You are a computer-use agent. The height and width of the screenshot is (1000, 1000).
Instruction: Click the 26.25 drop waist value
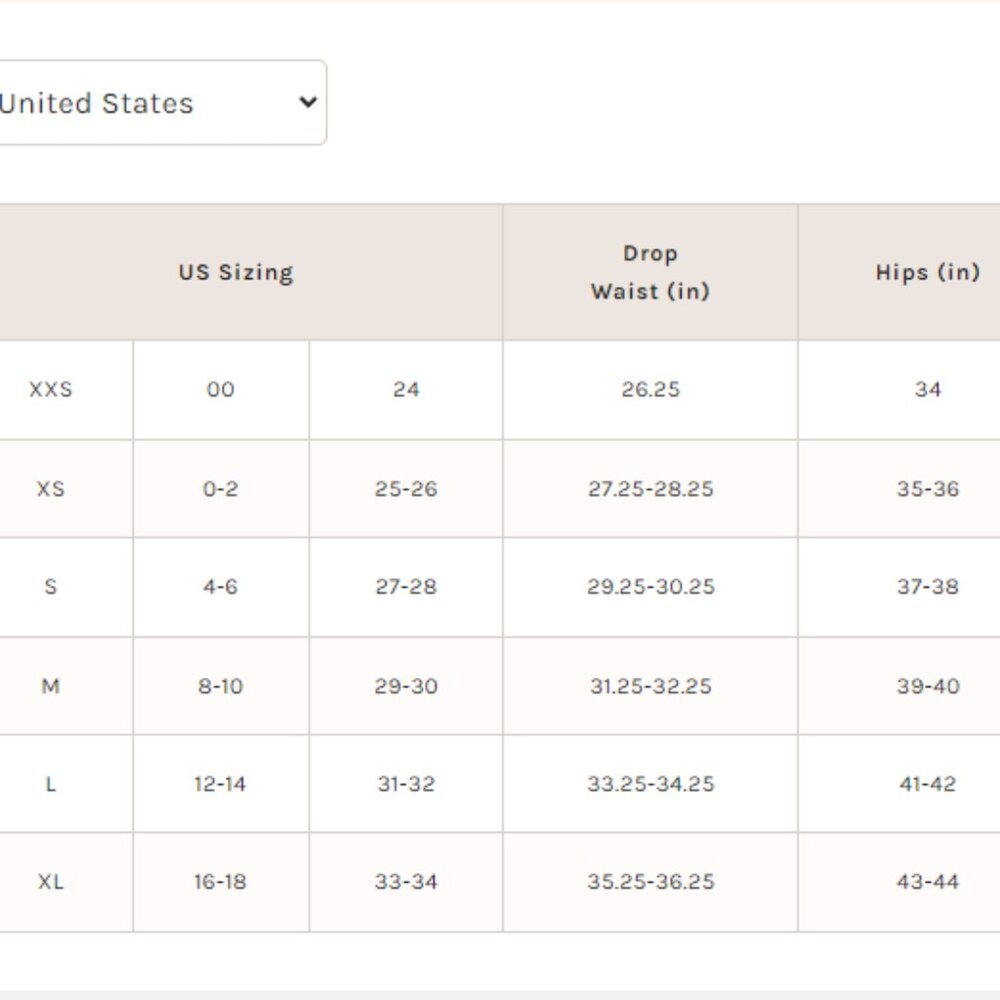coord(650,389)
